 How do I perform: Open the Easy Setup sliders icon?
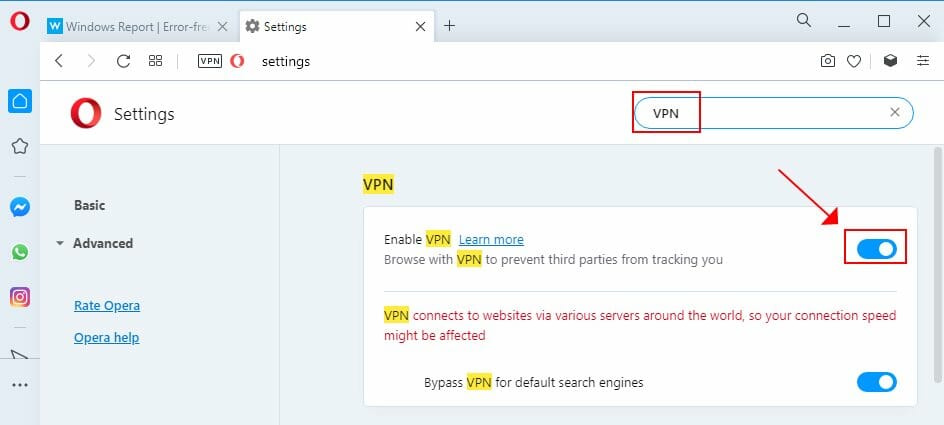[922, 60]
